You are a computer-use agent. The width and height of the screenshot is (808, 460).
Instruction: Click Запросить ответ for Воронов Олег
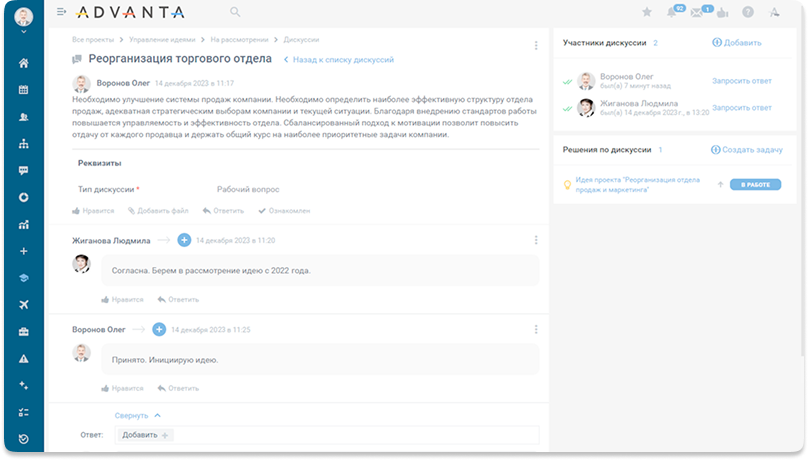(x=741, y=80)
